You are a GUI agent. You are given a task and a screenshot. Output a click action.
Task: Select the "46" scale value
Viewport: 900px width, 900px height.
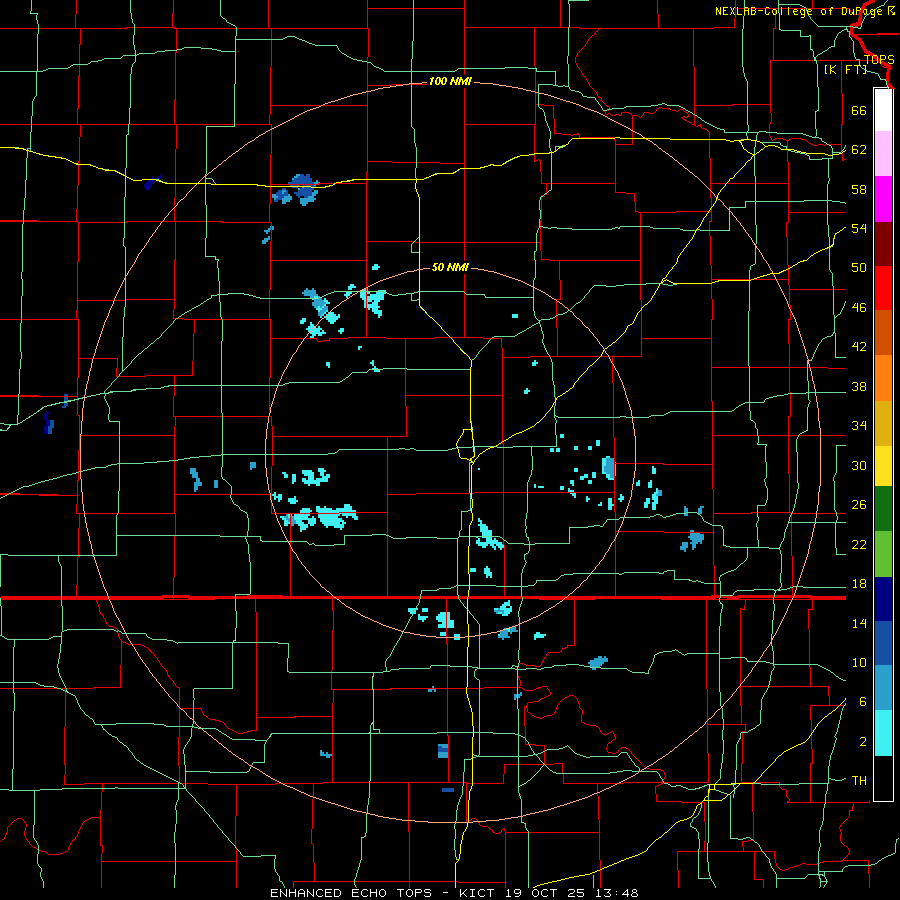pos(859,308)
